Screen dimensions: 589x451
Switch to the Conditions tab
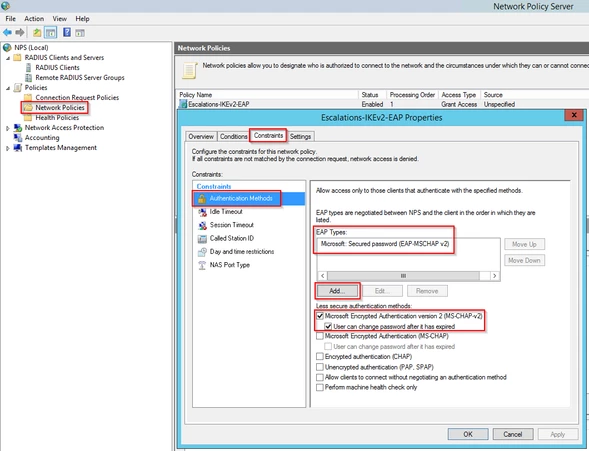click(x=233, y=136)
